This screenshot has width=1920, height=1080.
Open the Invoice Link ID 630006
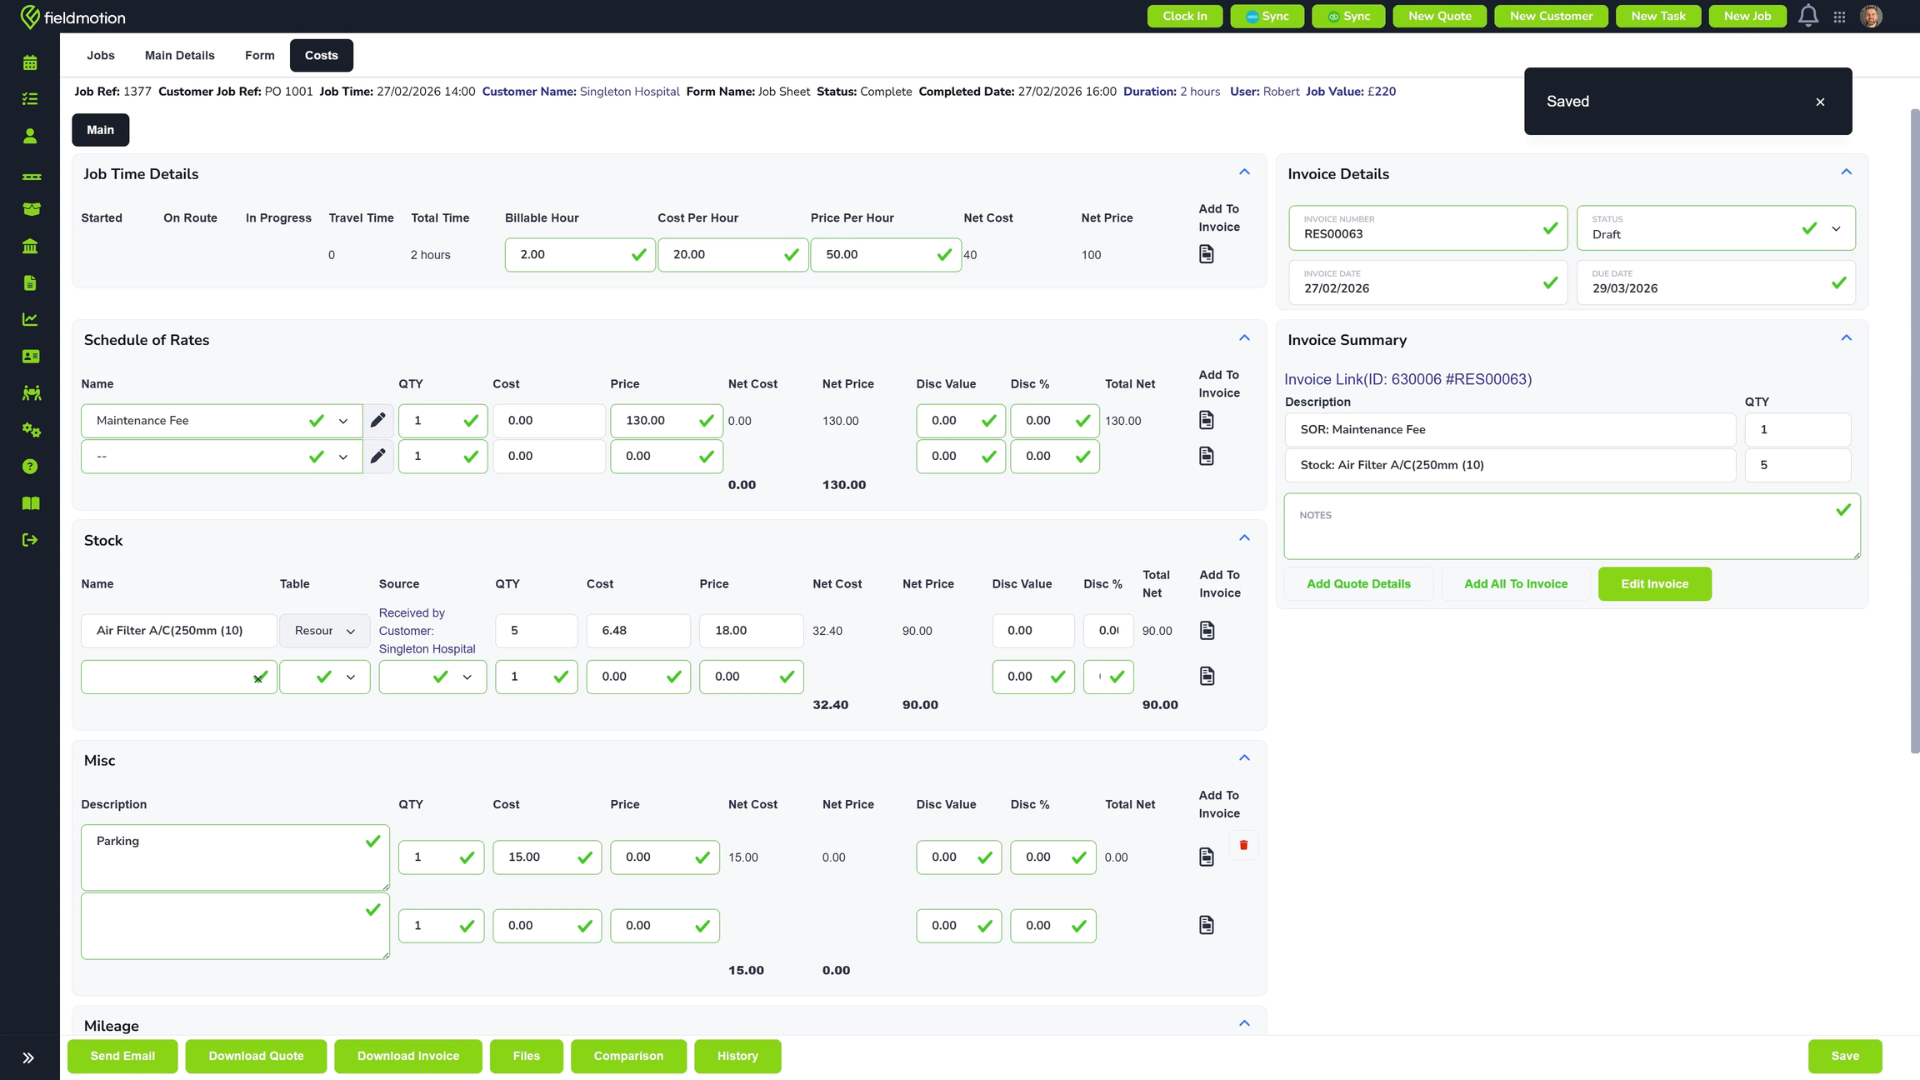[1407, 379]
